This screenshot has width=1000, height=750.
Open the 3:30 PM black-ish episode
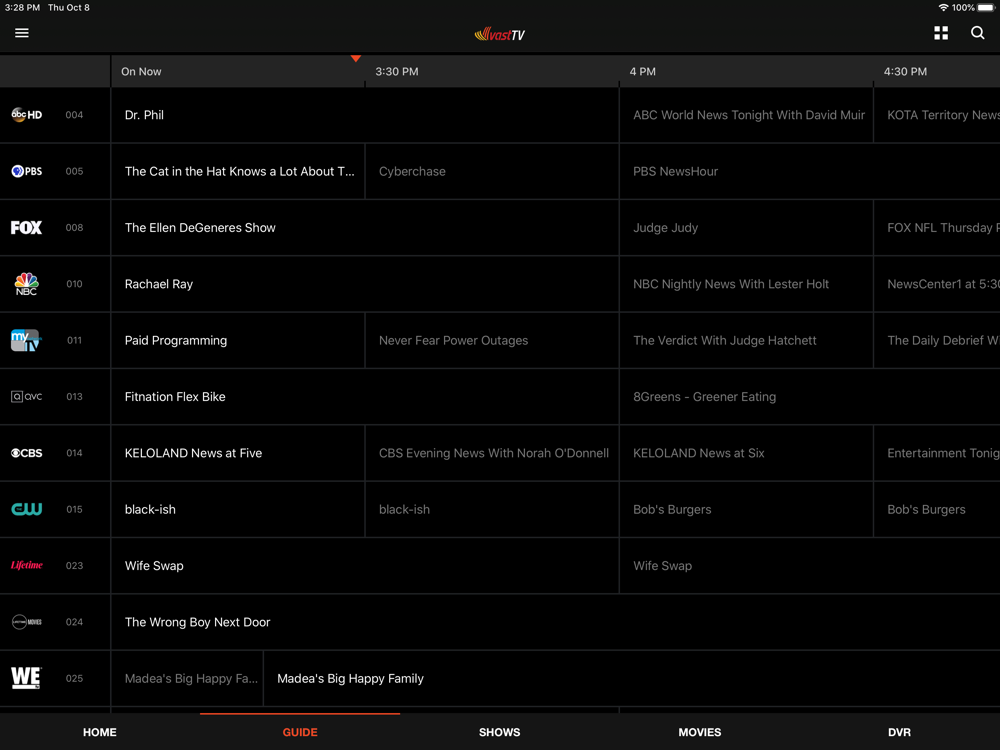(x=492, y=509)
